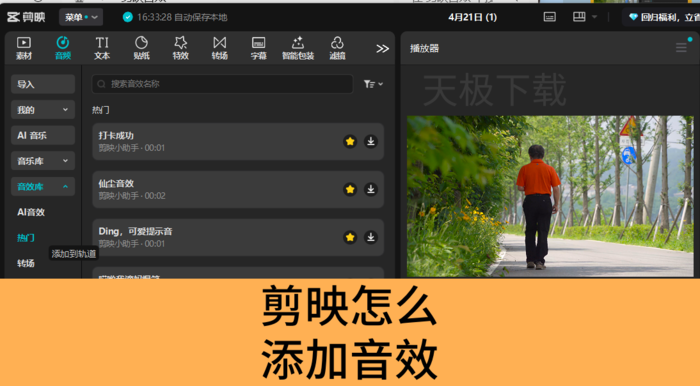The height and width of the screenshot is (386, 700).
Task: Select the AI音效 category
Action: tap(31, 212)
